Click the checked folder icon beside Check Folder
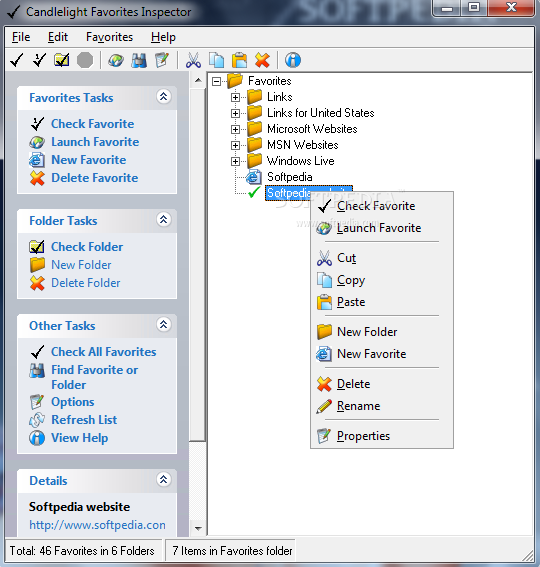The width and height of the screenshot is (540, 567). 37,247
